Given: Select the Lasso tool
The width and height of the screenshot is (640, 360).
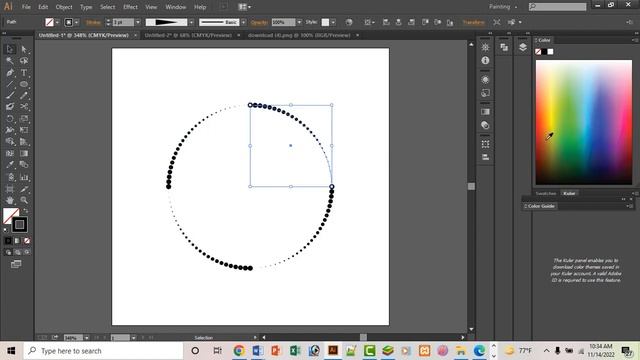Looking at the screenshot, I should (x=24, y=61).
